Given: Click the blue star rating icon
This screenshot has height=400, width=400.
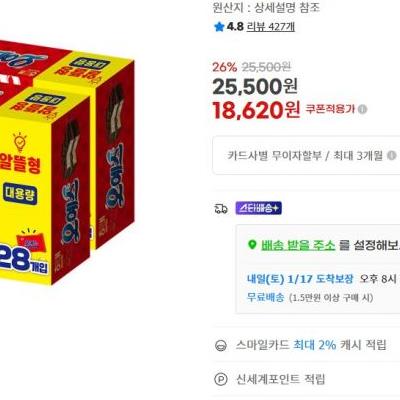Looking at the screenshot, I should [219, 27].
